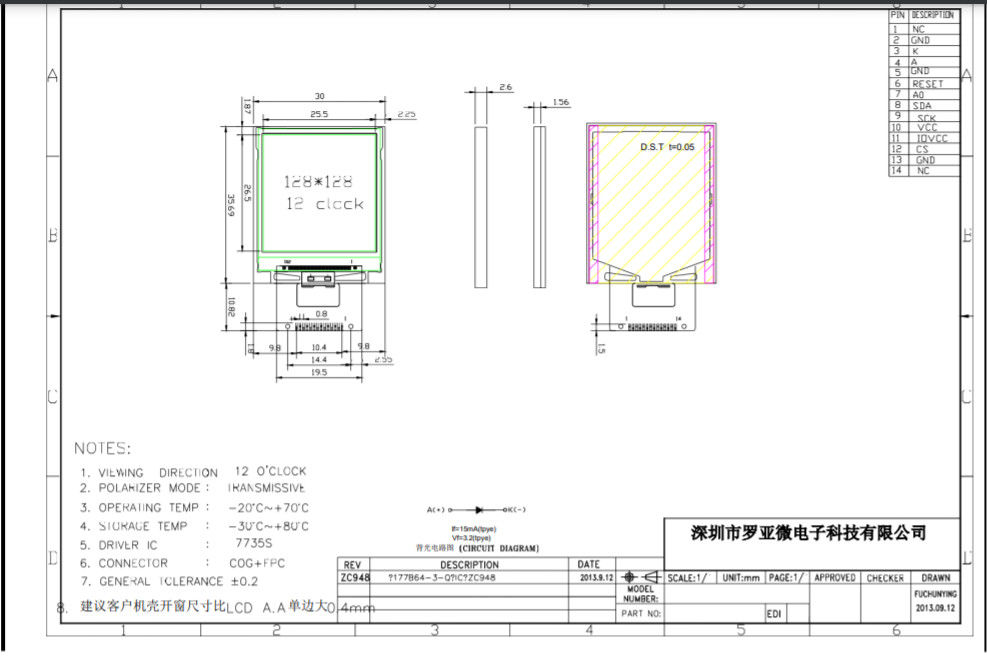Click the projection symbol in the title block
Screen dimensions: 987x660
click(x=637, y=578)
